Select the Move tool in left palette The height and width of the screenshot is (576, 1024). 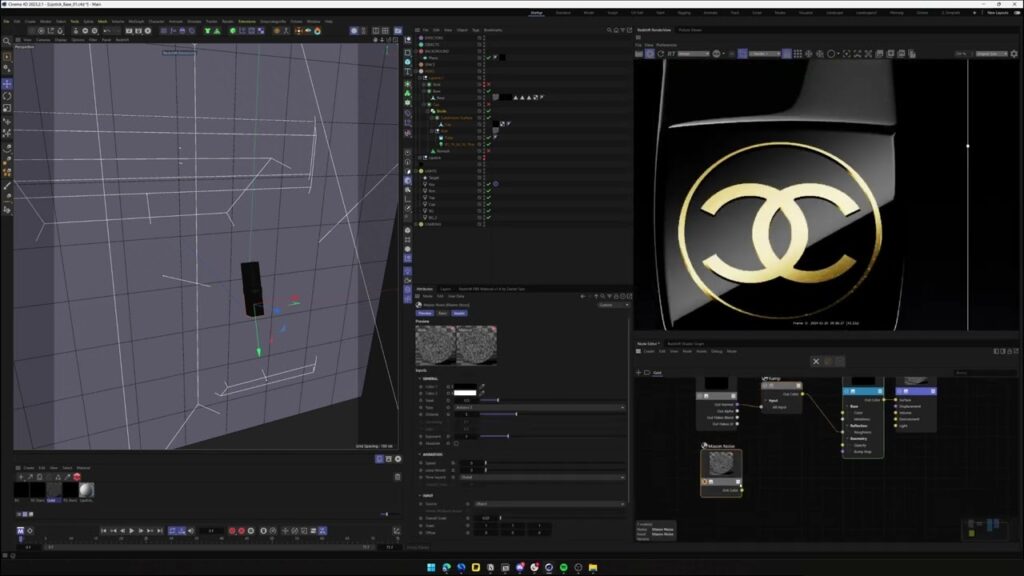[7, 84]
